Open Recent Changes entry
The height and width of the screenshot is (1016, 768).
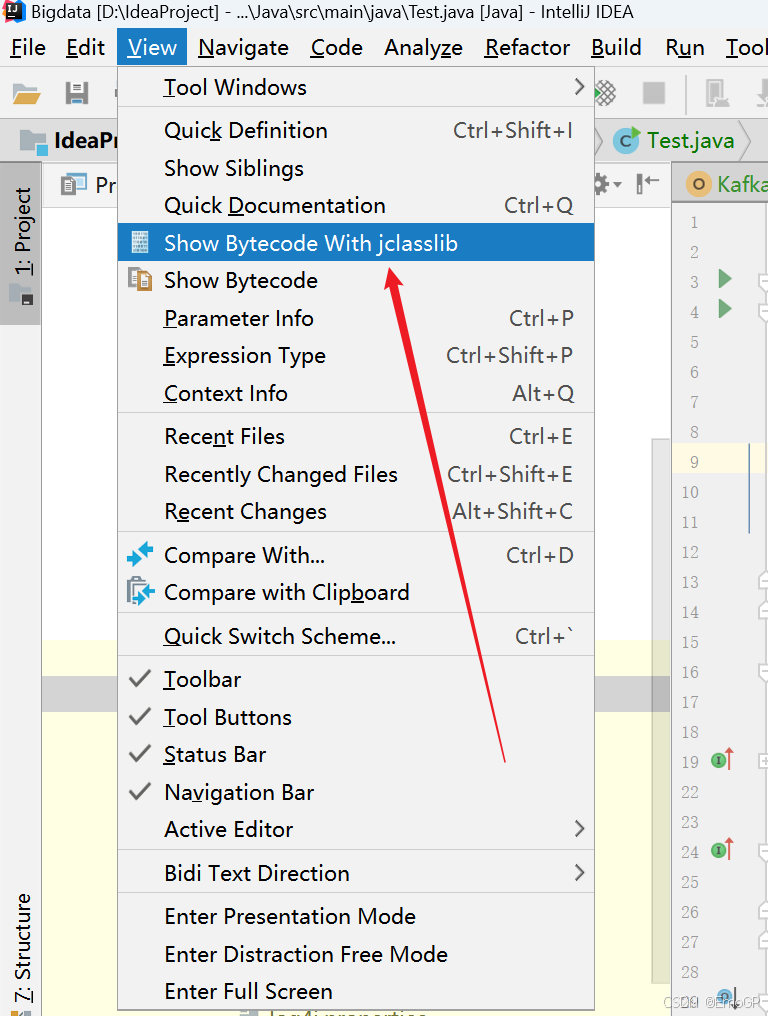pos(355,511)
